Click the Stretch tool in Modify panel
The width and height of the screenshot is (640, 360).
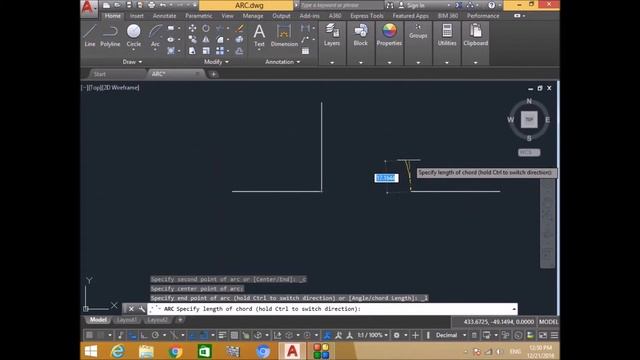(x=192, y=51)
